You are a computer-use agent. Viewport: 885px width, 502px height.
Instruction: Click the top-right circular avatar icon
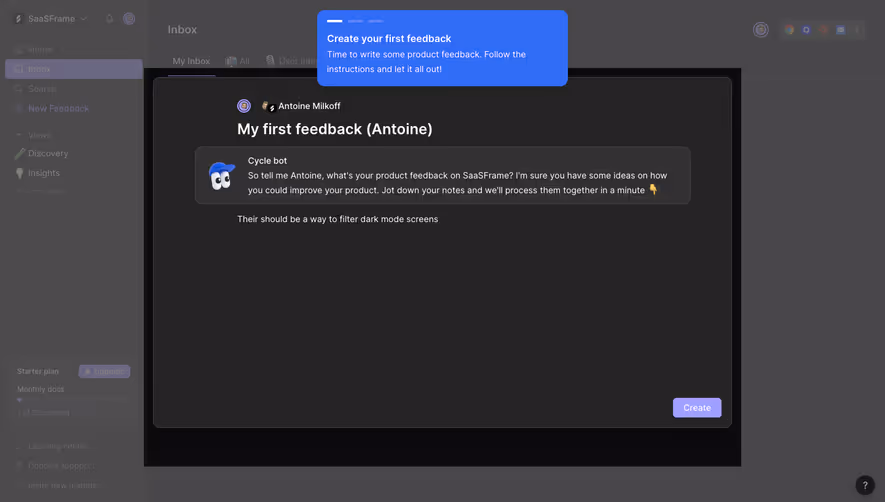point(761,29)
